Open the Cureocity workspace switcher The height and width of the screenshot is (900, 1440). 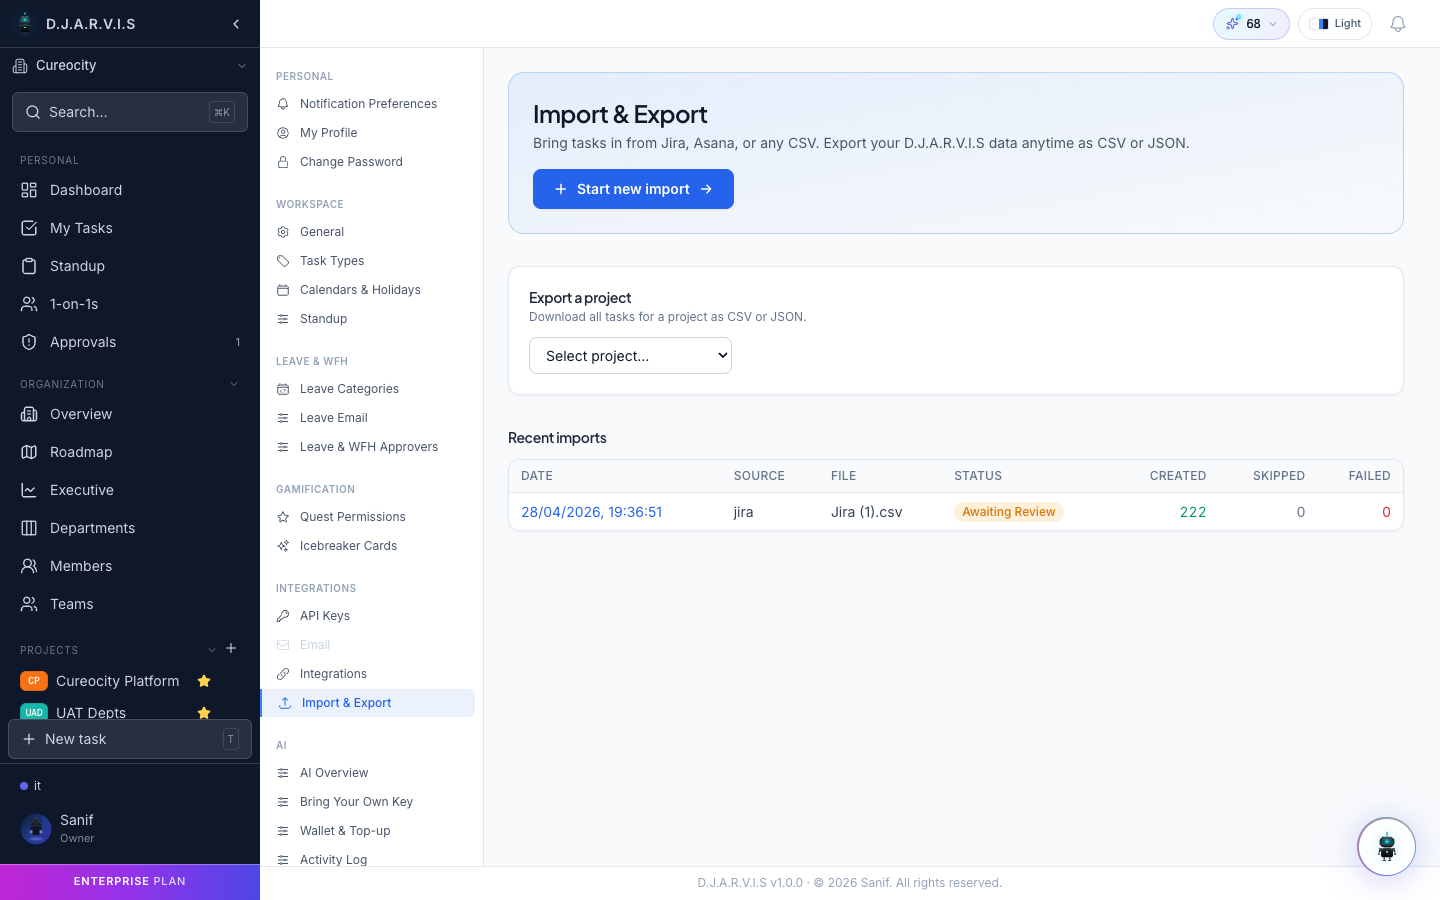tap(130, 66)
